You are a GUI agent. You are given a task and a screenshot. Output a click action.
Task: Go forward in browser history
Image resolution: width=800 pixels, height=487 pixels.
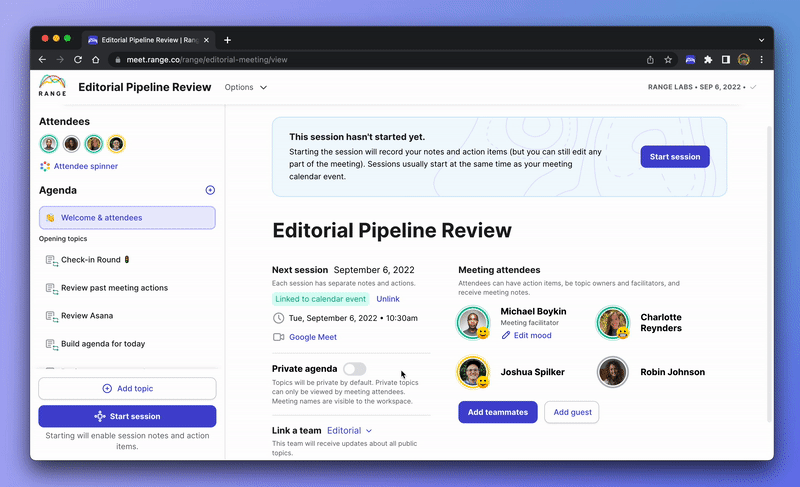tap(60, 60)
